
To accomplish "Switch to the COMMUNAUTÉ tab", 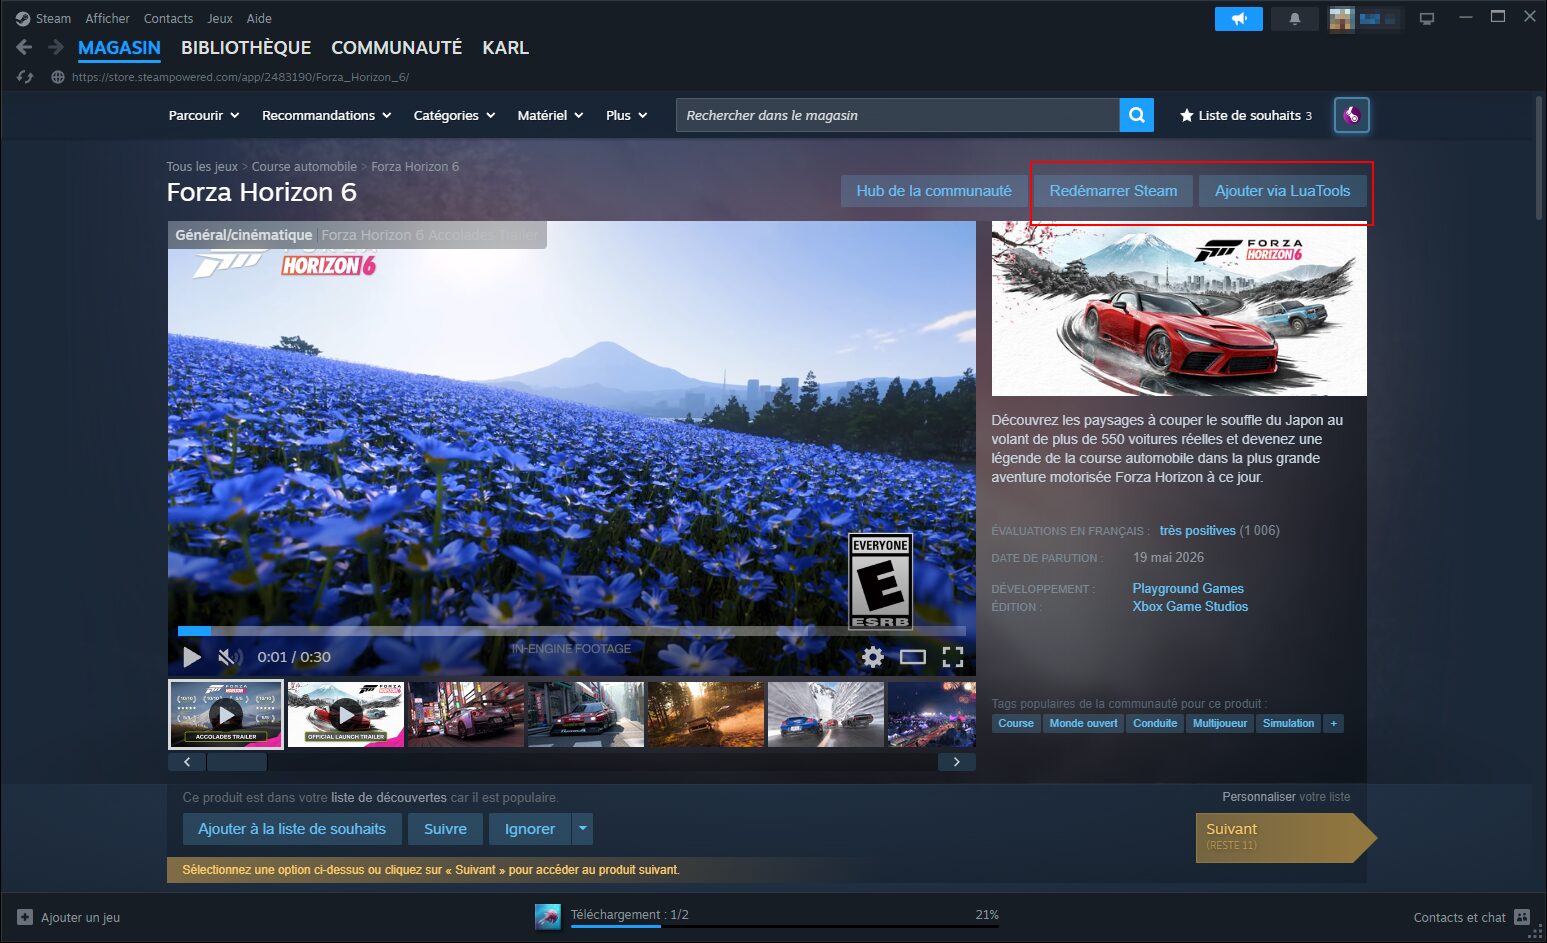I will click(x=397, y=48).
